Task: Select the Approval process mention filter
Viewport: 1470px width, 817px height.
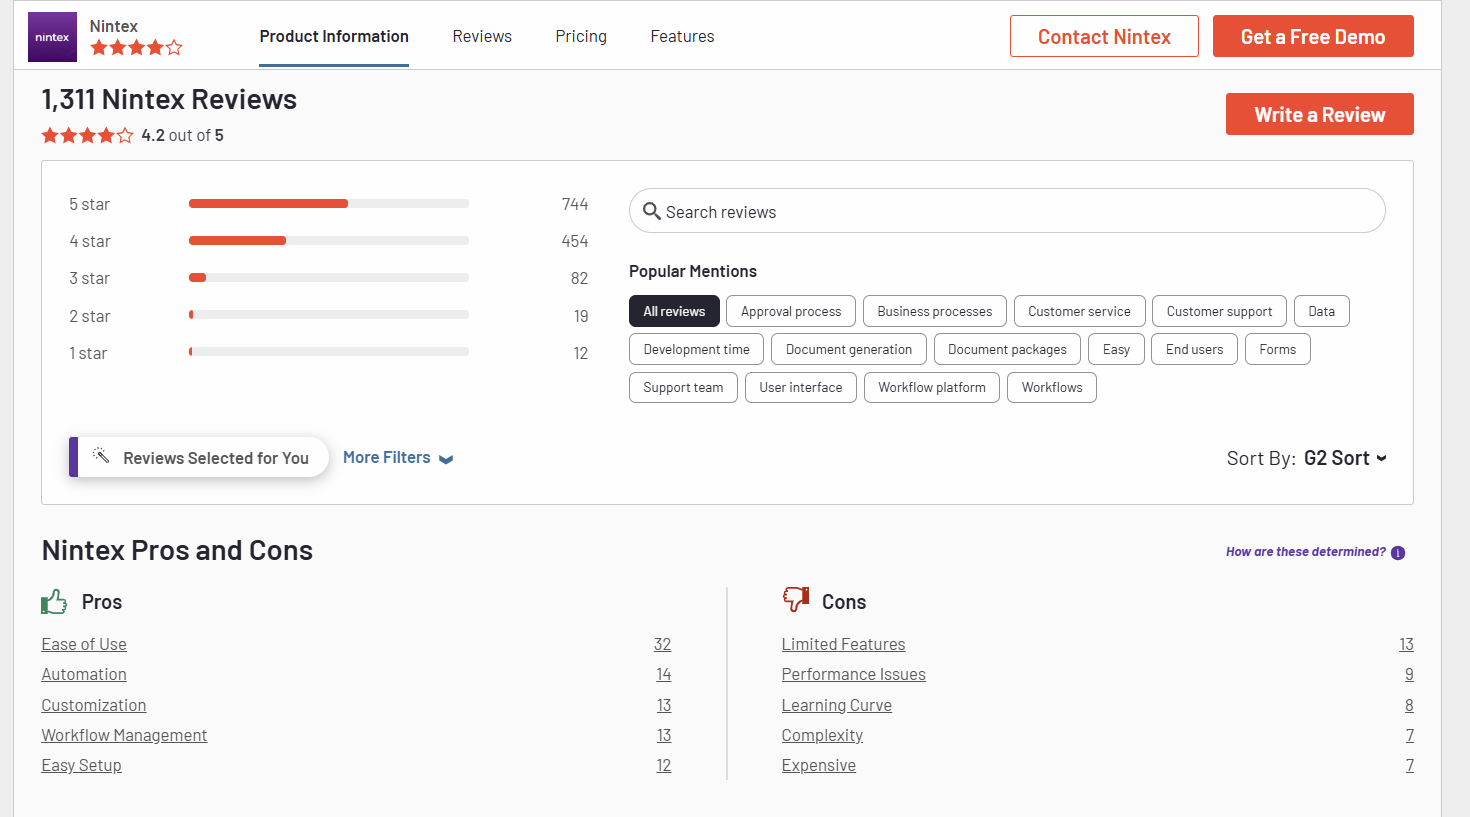Action: tap(790, 311)
